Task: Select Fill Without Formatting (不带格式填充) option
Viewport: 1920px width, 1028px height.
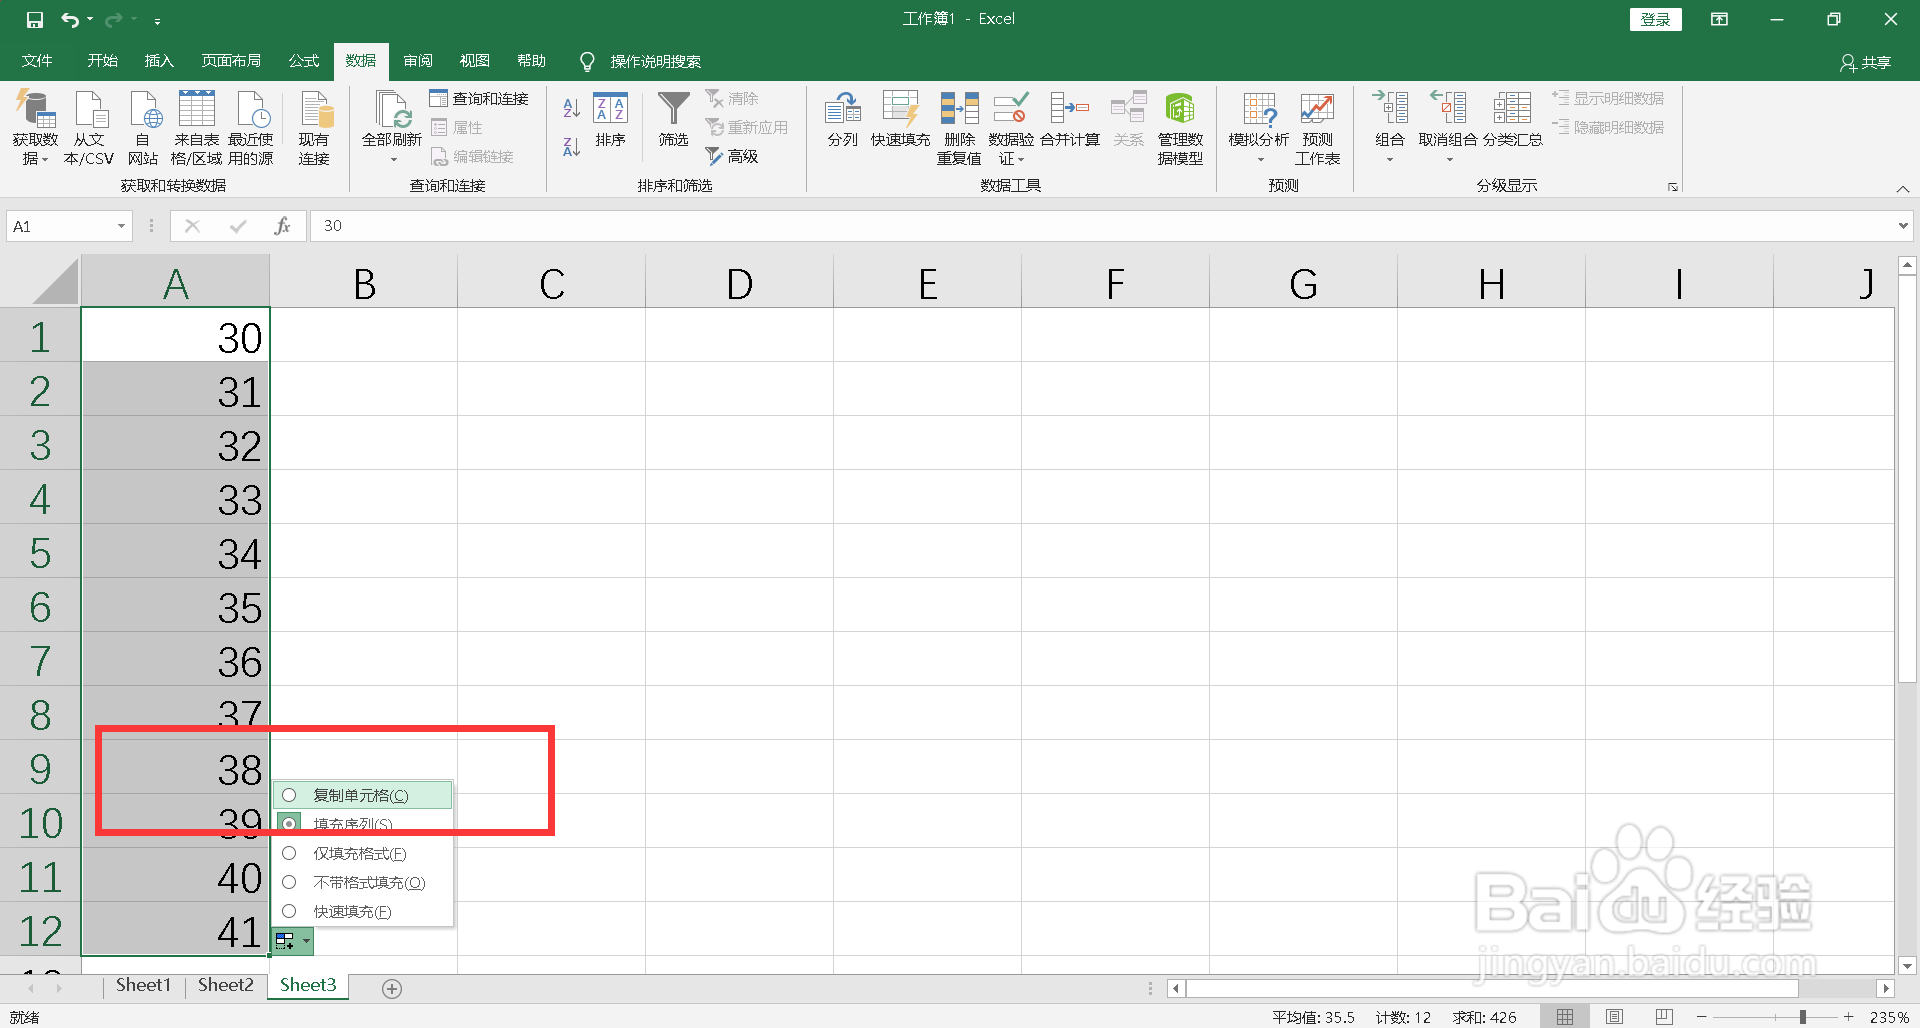Action: pyautogui.click(x=363, y=882)
